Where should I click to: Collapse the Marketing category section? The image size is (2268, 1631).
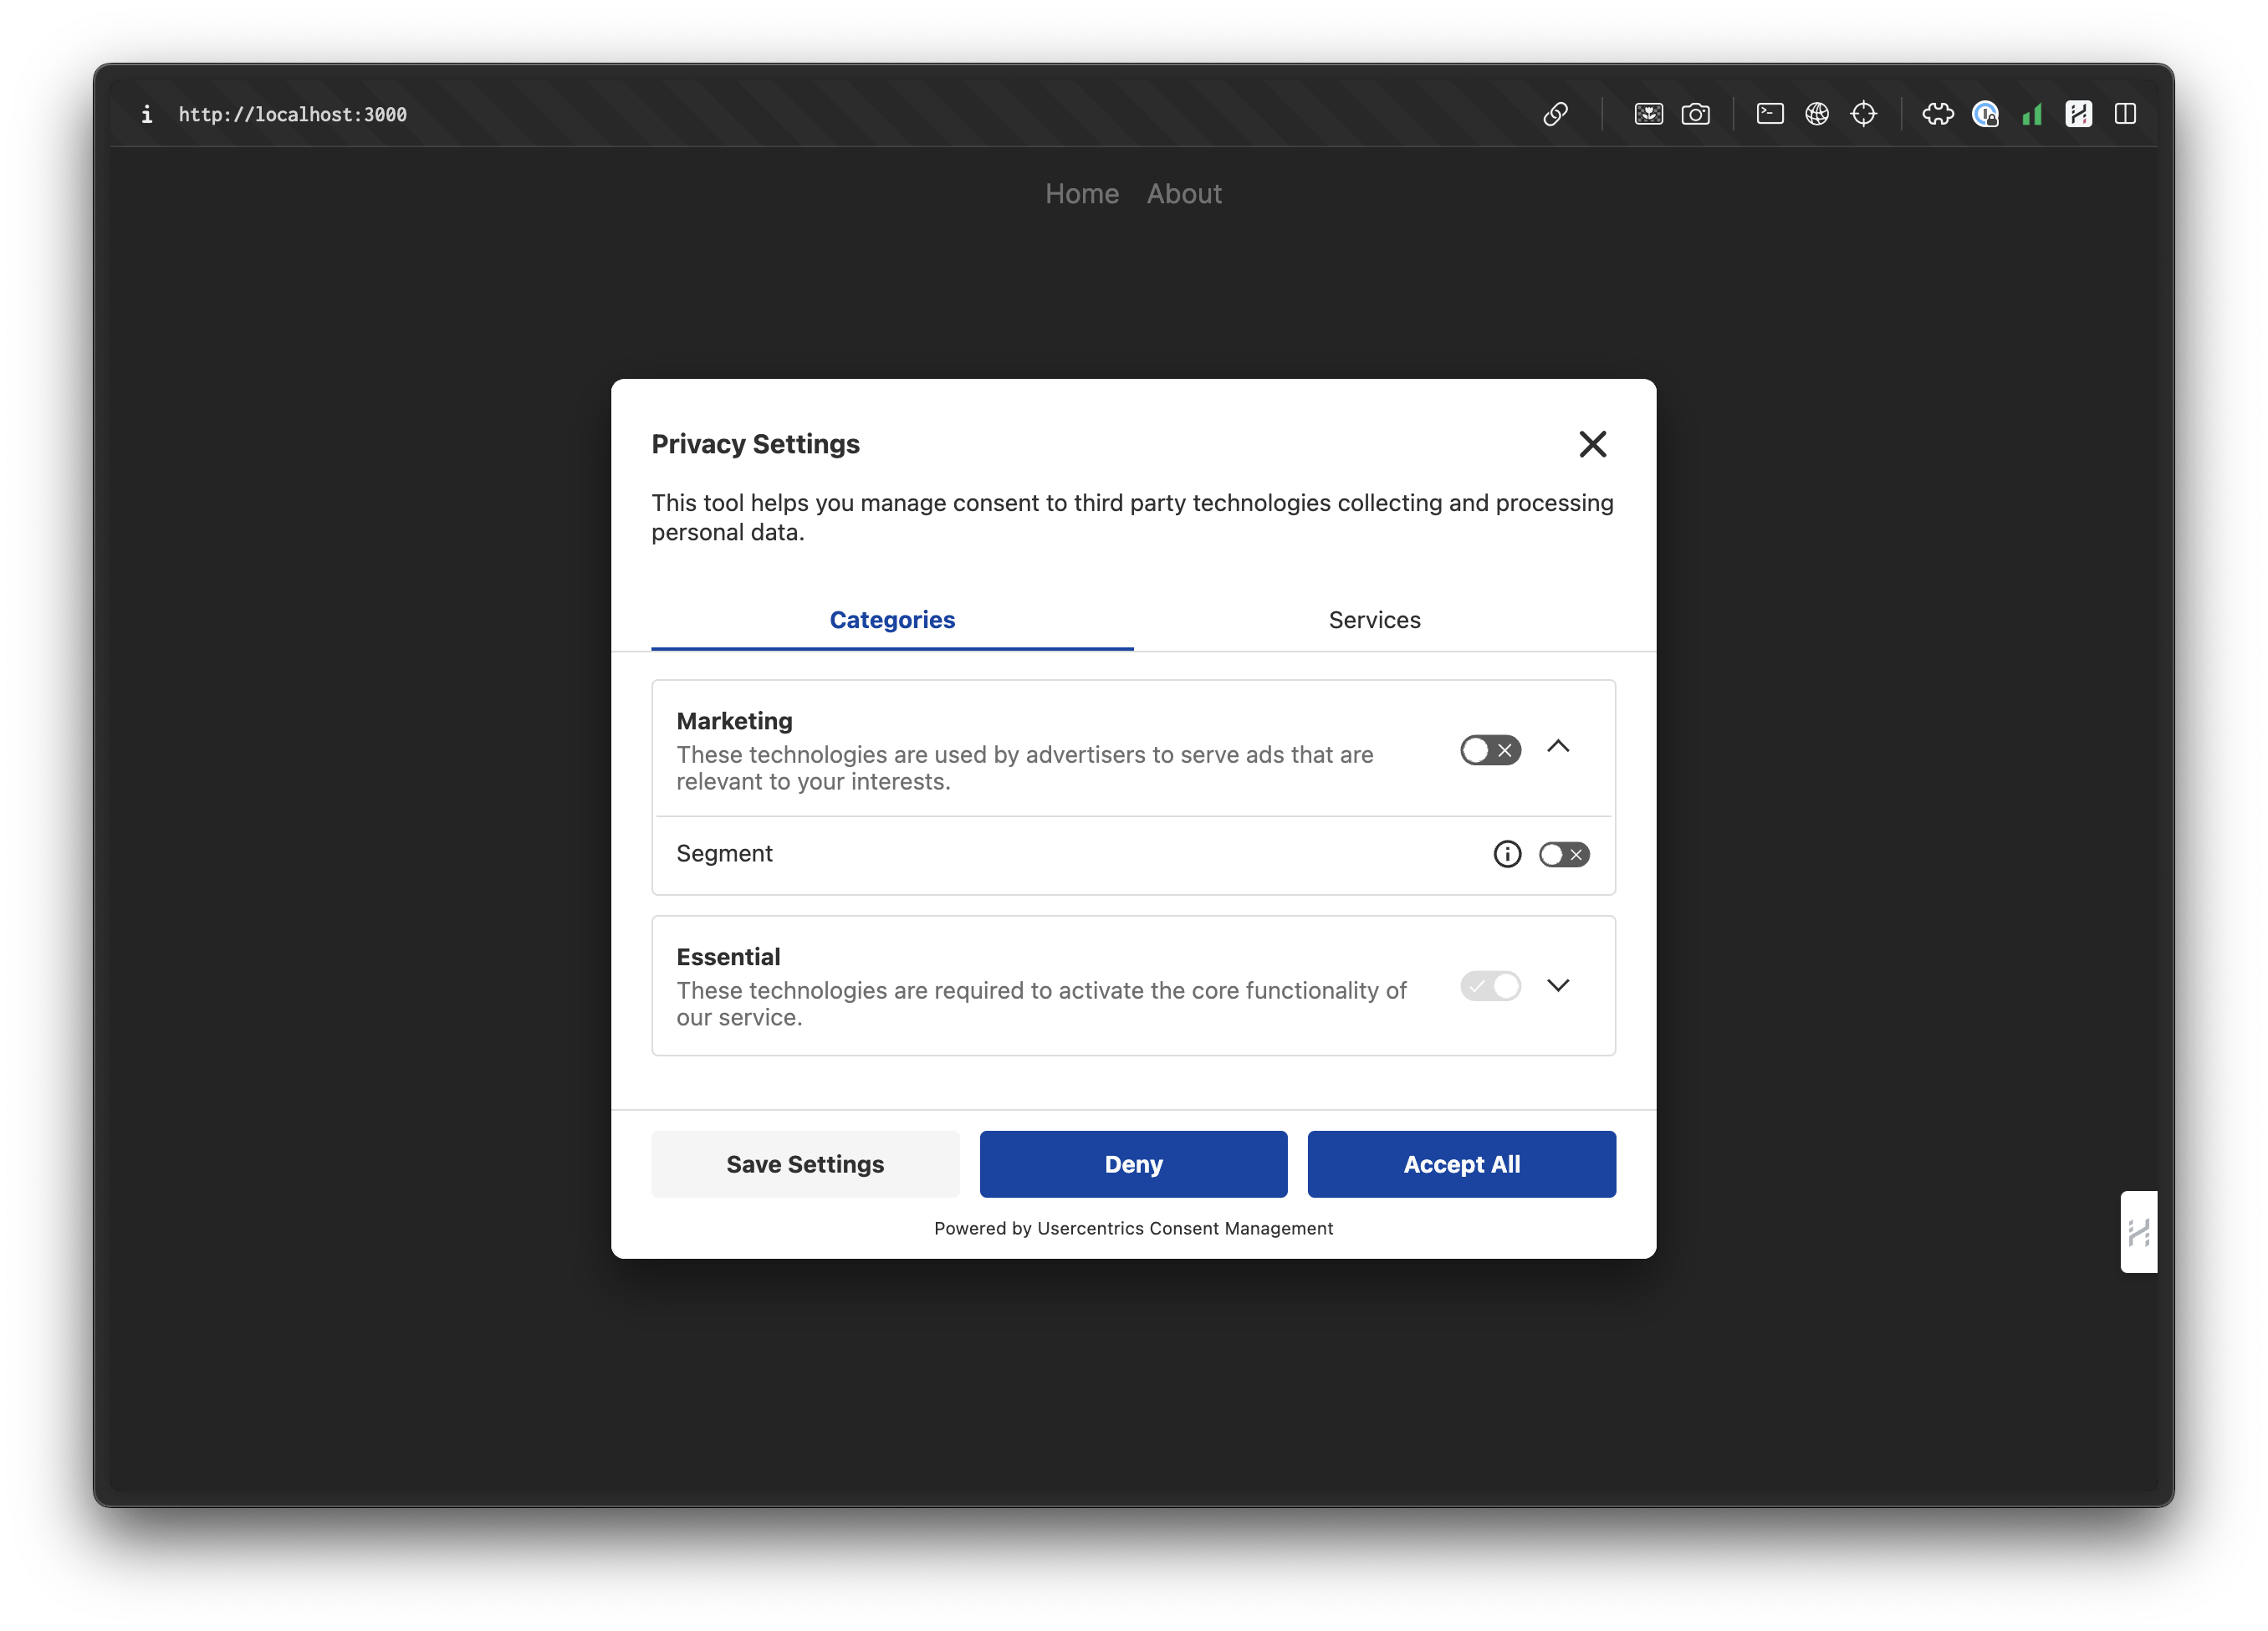pos(1558,747)
